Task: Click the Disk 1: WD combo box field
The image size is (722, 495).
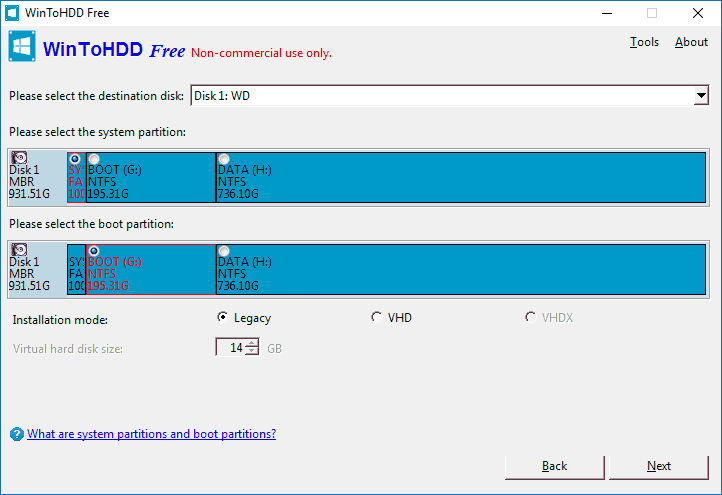Action: click(449, 96)
